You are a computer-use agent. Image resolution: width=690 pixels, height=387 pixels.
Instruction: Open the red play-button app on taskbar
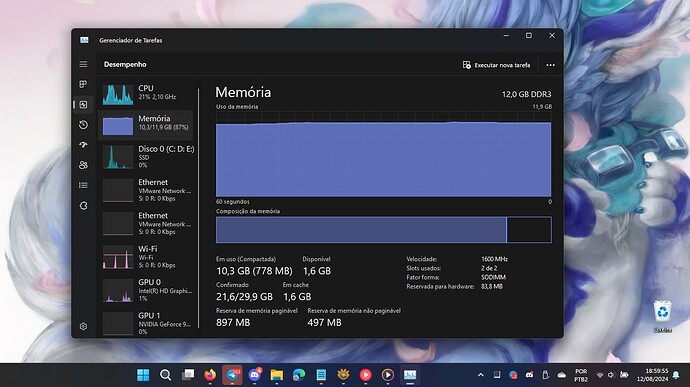[365, 375]
